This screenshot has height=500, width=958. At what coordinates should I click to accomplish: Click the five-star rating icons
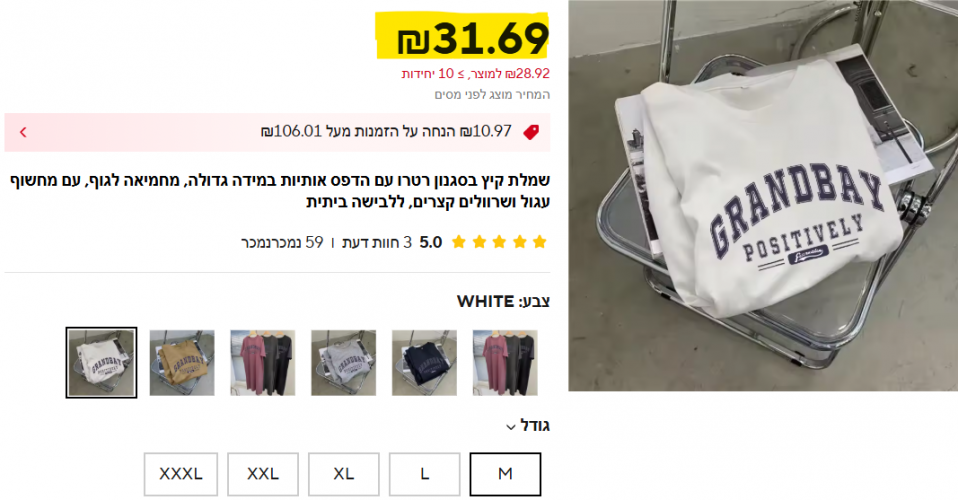tap(499, 242)
